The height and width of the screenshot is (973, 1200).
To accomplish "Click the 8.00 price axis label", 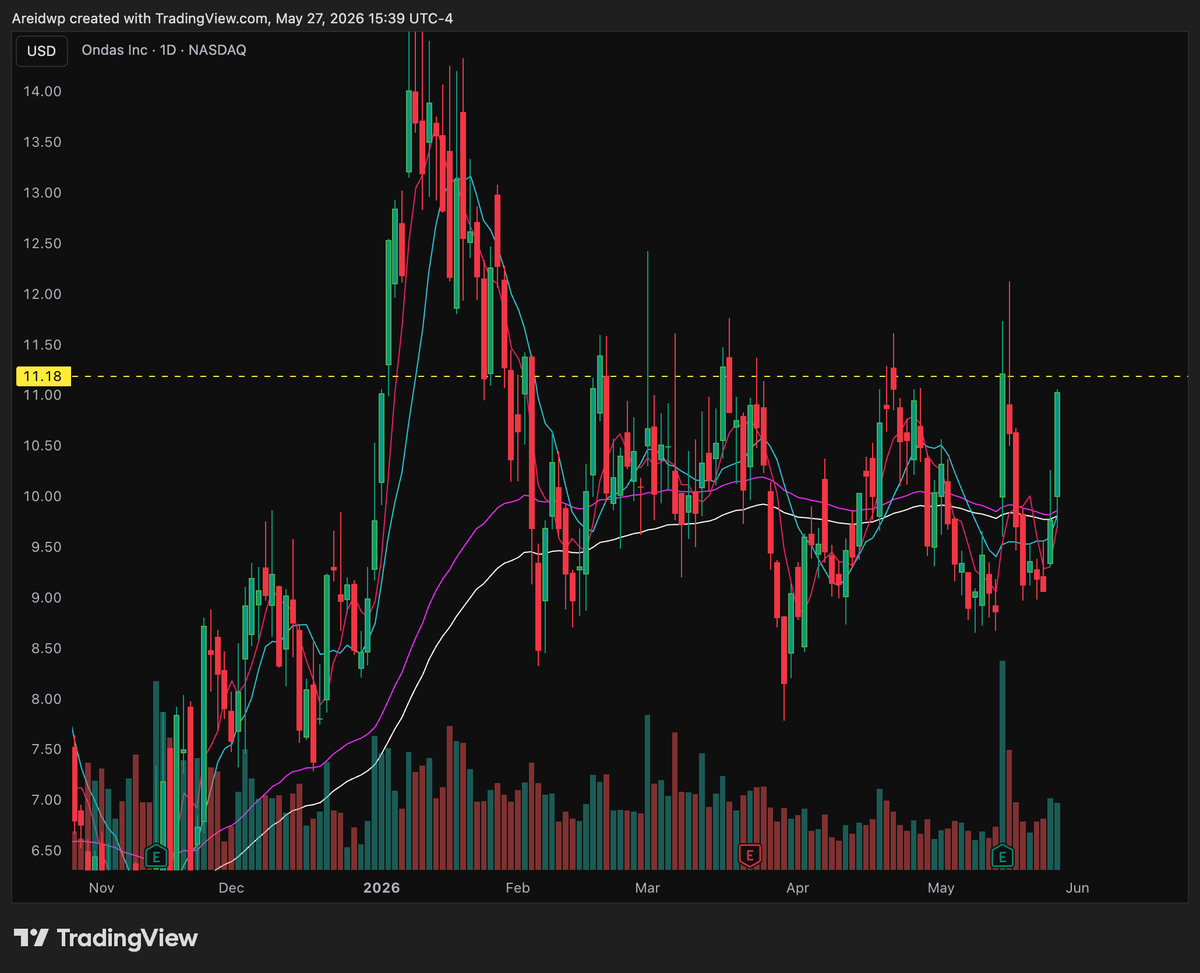I will [x=44, y=699].
